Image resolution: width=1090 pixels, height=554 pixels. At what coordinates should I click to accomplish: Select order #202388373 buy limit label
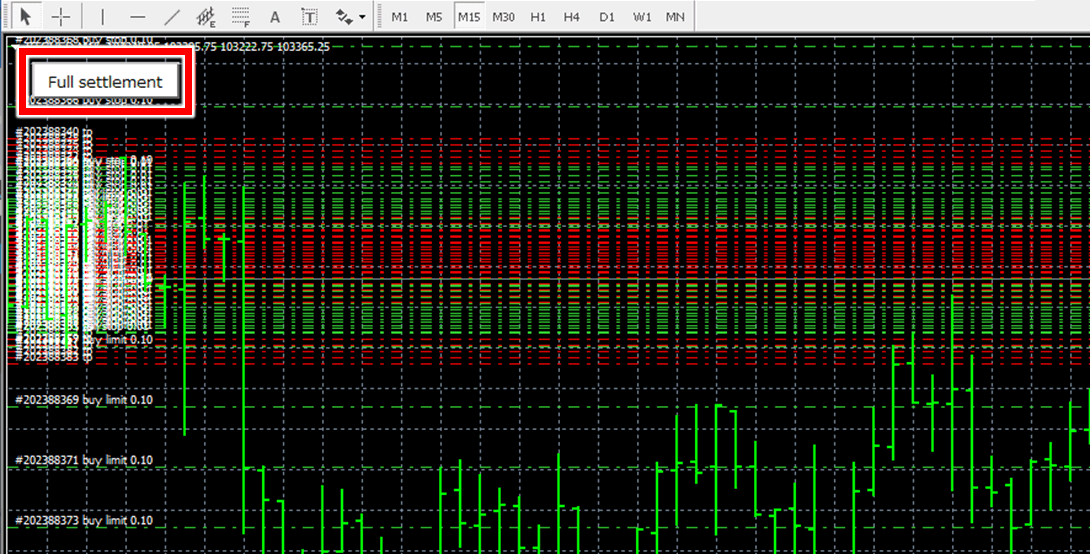(83, 521)
